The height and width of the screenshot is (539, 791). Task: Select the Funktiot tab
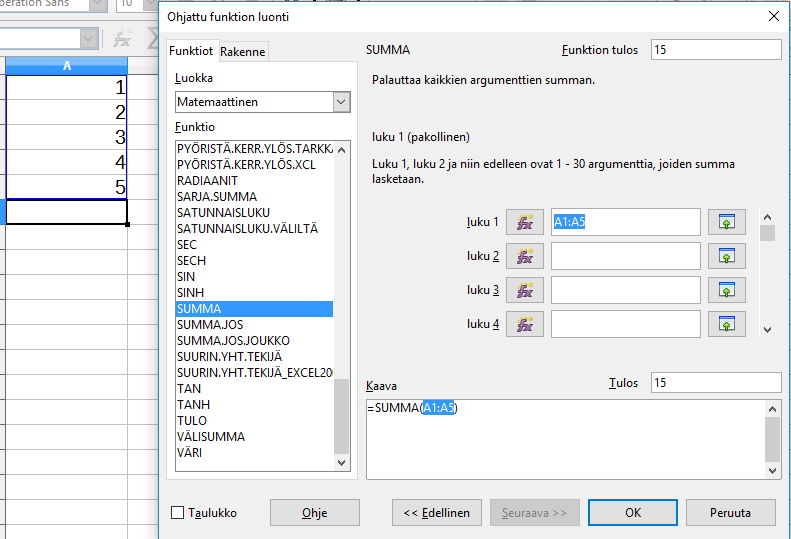(x=191, y=51)
